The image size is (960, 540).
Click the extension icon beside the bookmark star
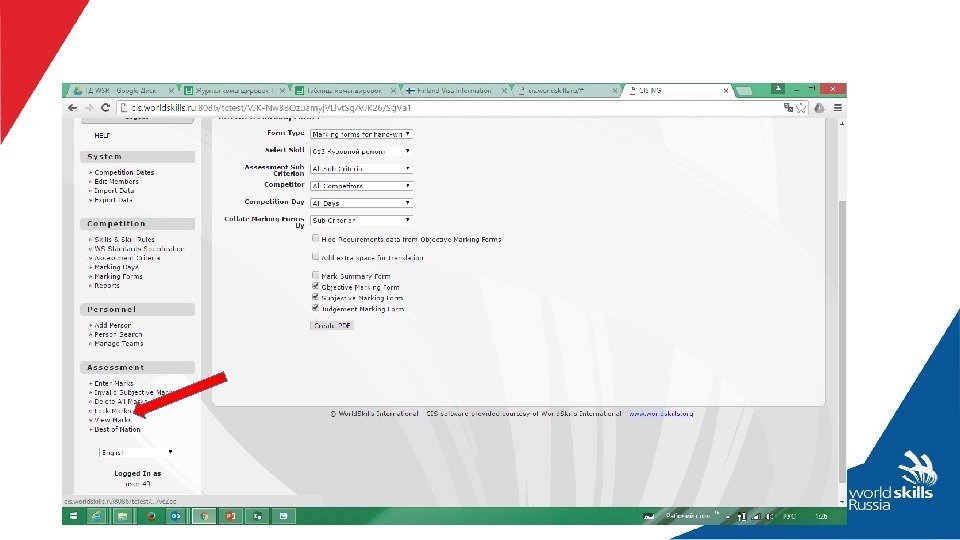point(819,108)
